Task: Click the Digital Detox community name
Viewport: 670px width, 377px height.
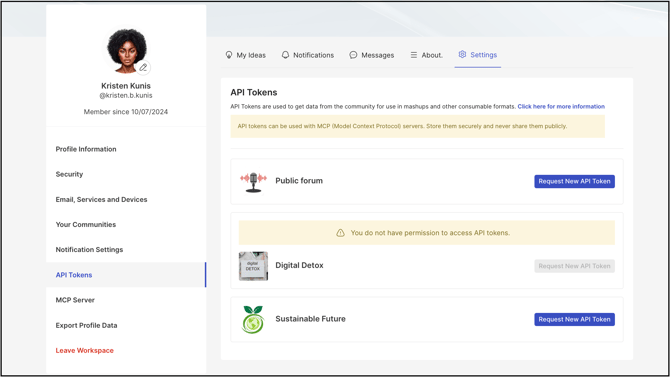Action: (300, 265)
